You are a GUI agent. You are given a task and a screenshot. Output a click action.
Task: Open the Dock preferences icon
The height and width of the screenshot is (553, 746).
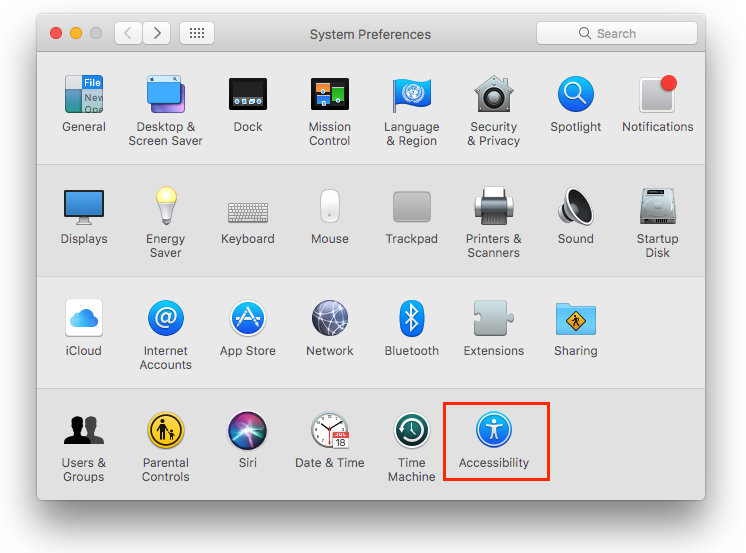click(248, 94)
